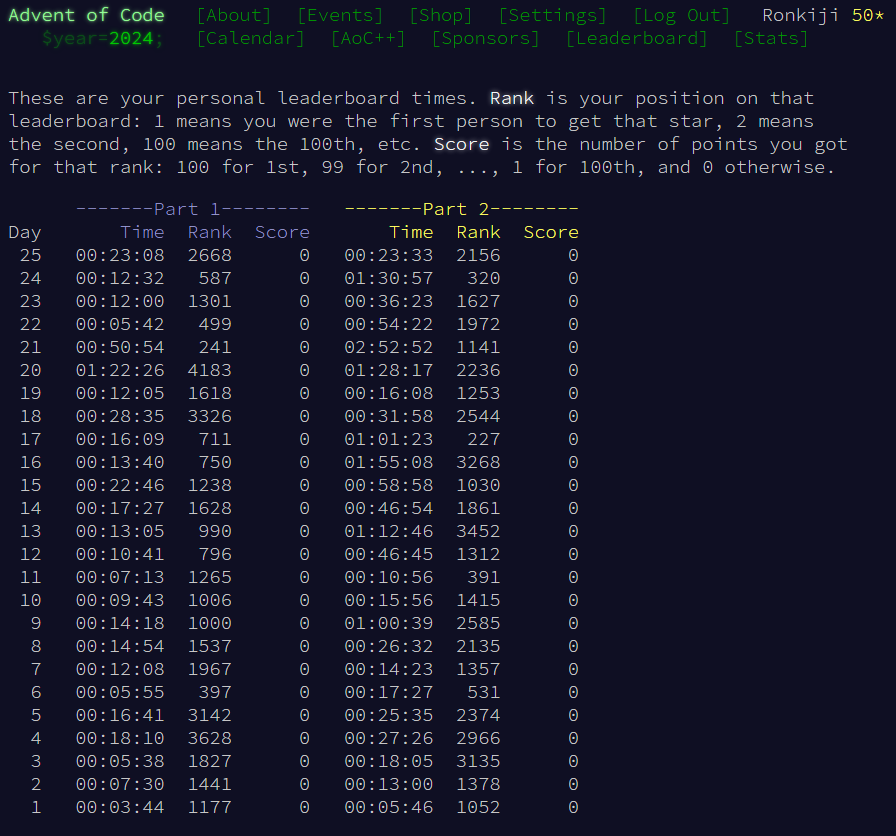
Task: Click Day 6 in the leaderboard table
Action: [36, 692]
